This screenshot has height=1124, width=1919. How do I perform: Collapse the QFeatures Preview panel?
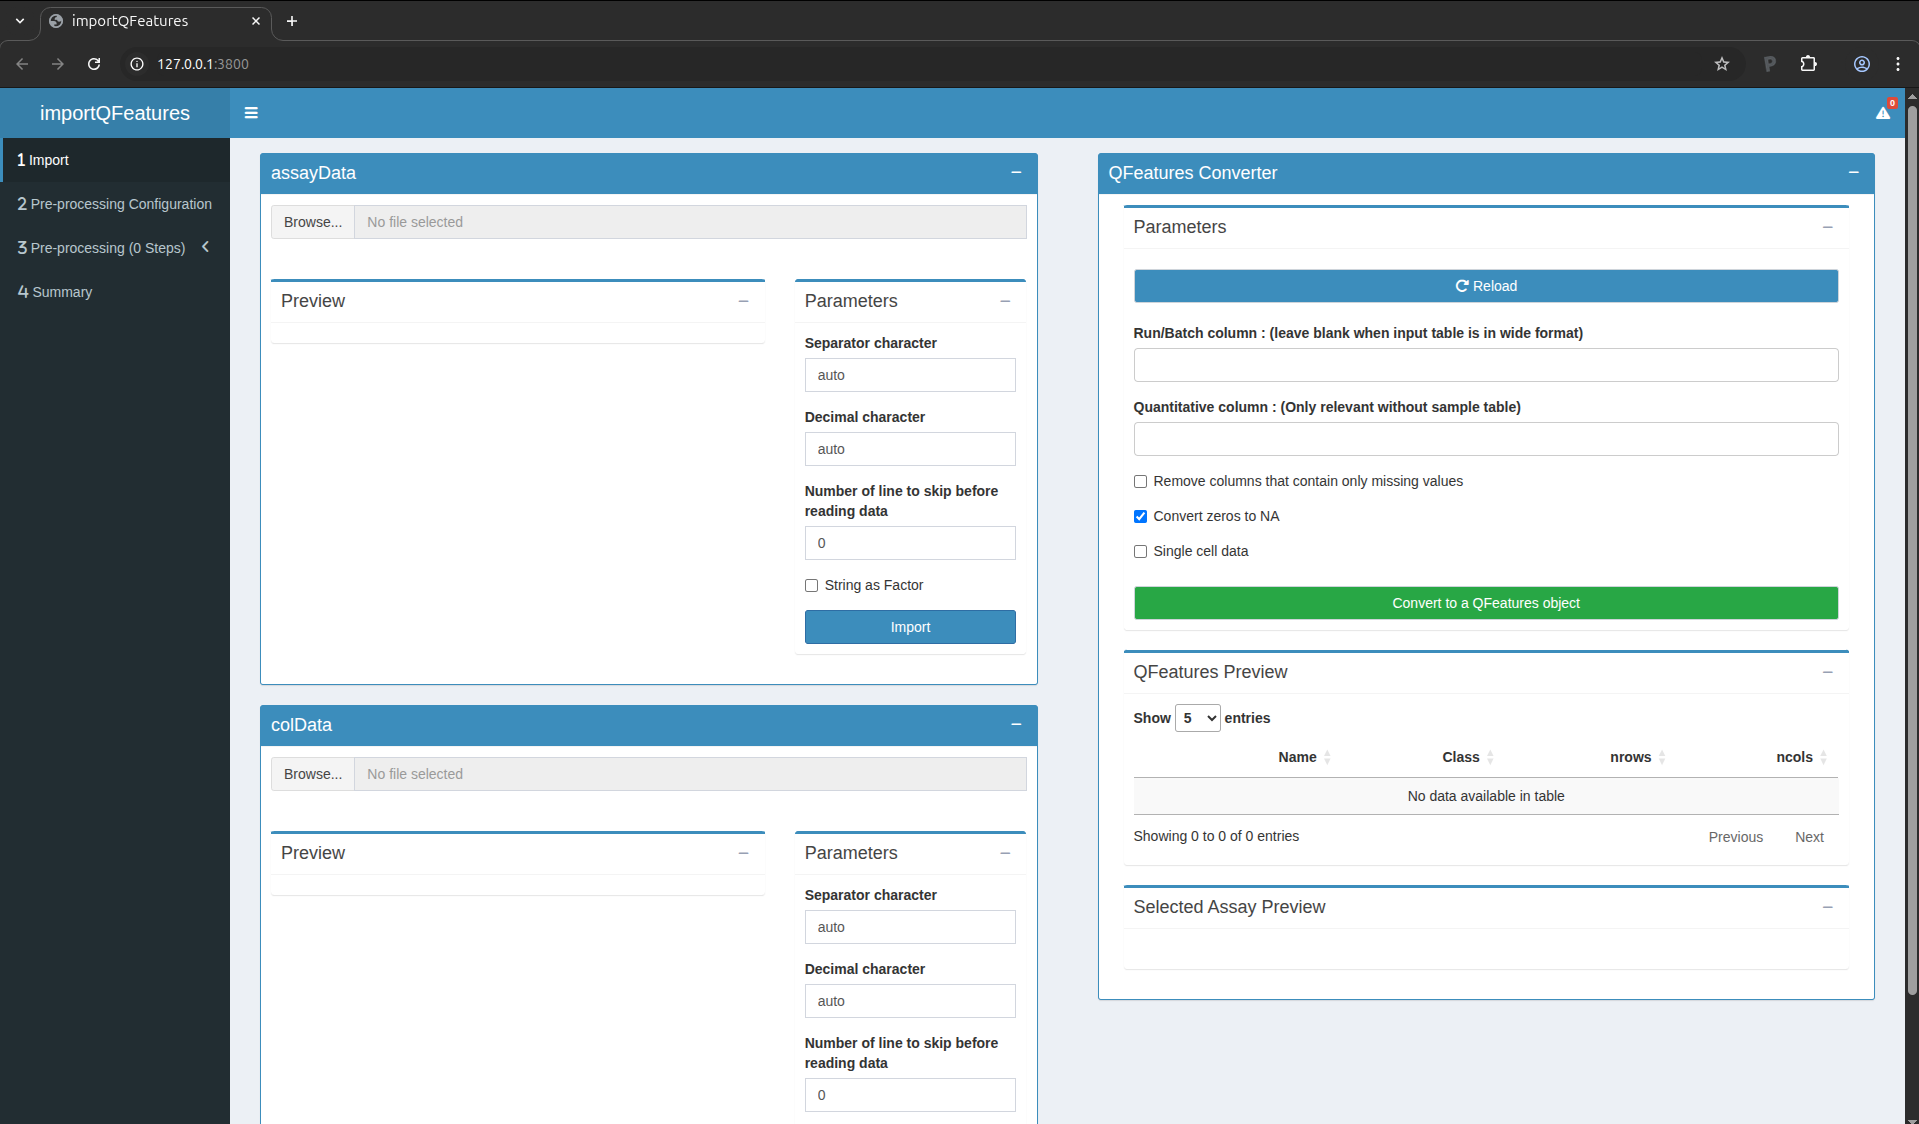1828,672
